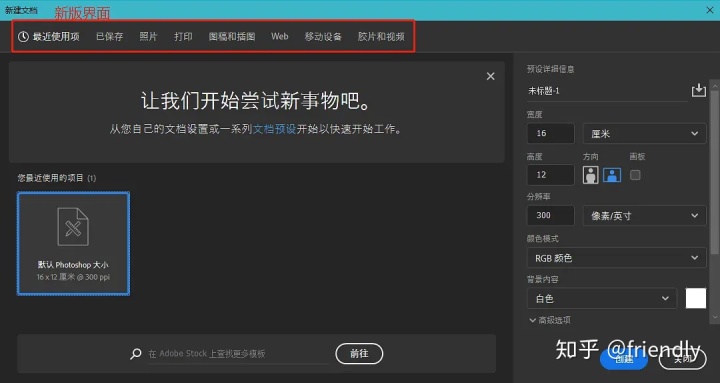This screenshot has height=383, width=720.
Task: Click the 创建 button
Action: click(624, 360)
